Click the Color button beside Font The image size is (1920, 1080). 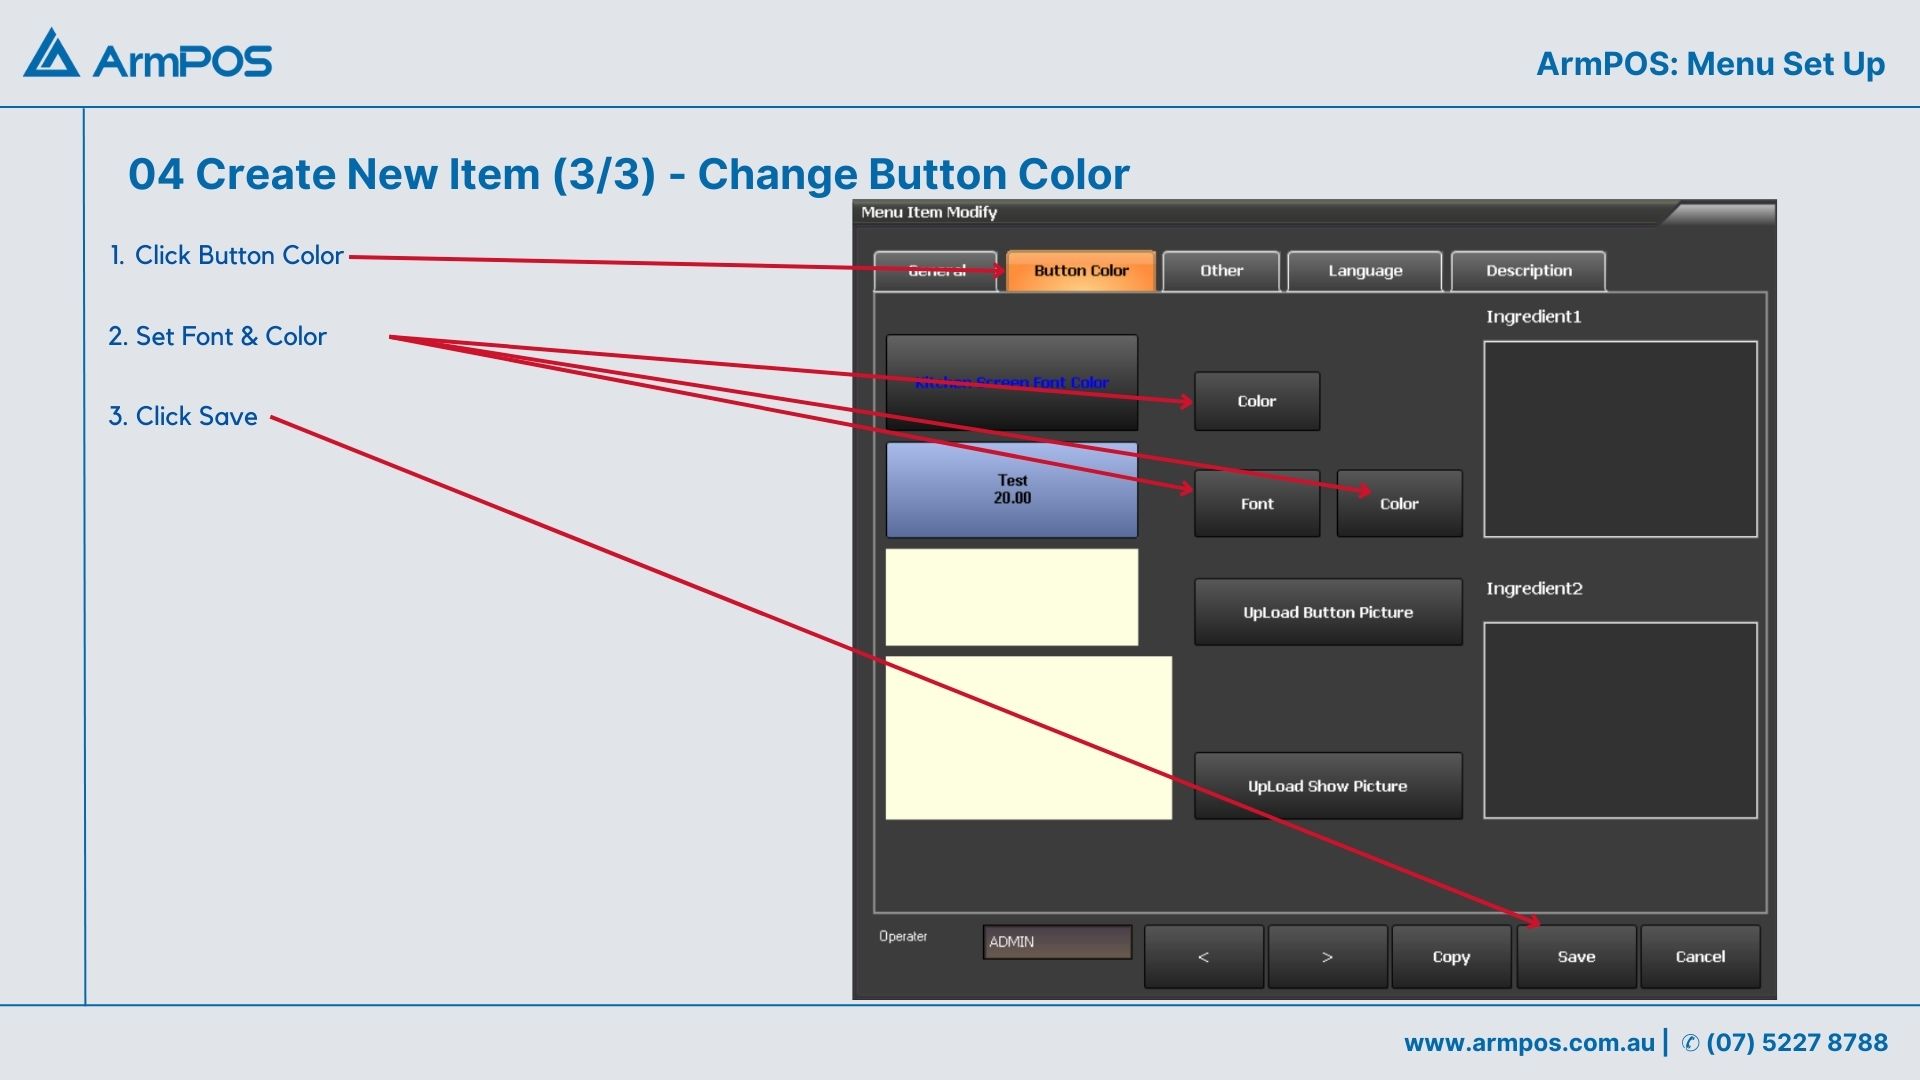(x=1398, y=504)
